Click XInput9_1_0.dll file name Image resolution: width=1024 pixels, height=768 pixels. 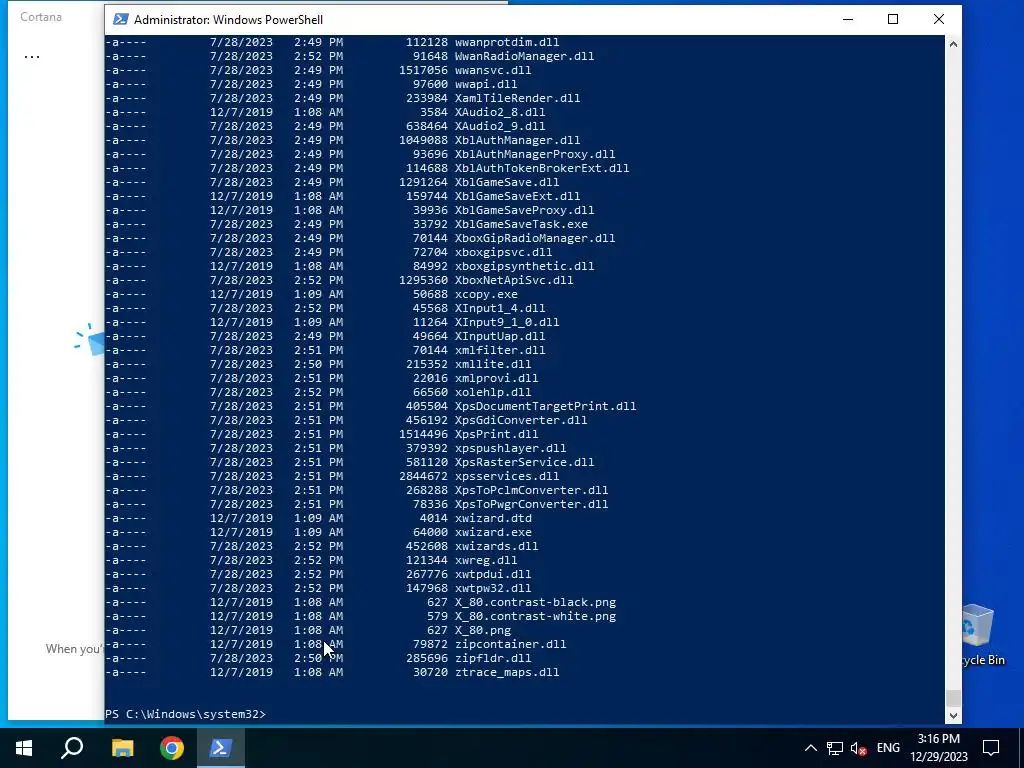(507, 323)
